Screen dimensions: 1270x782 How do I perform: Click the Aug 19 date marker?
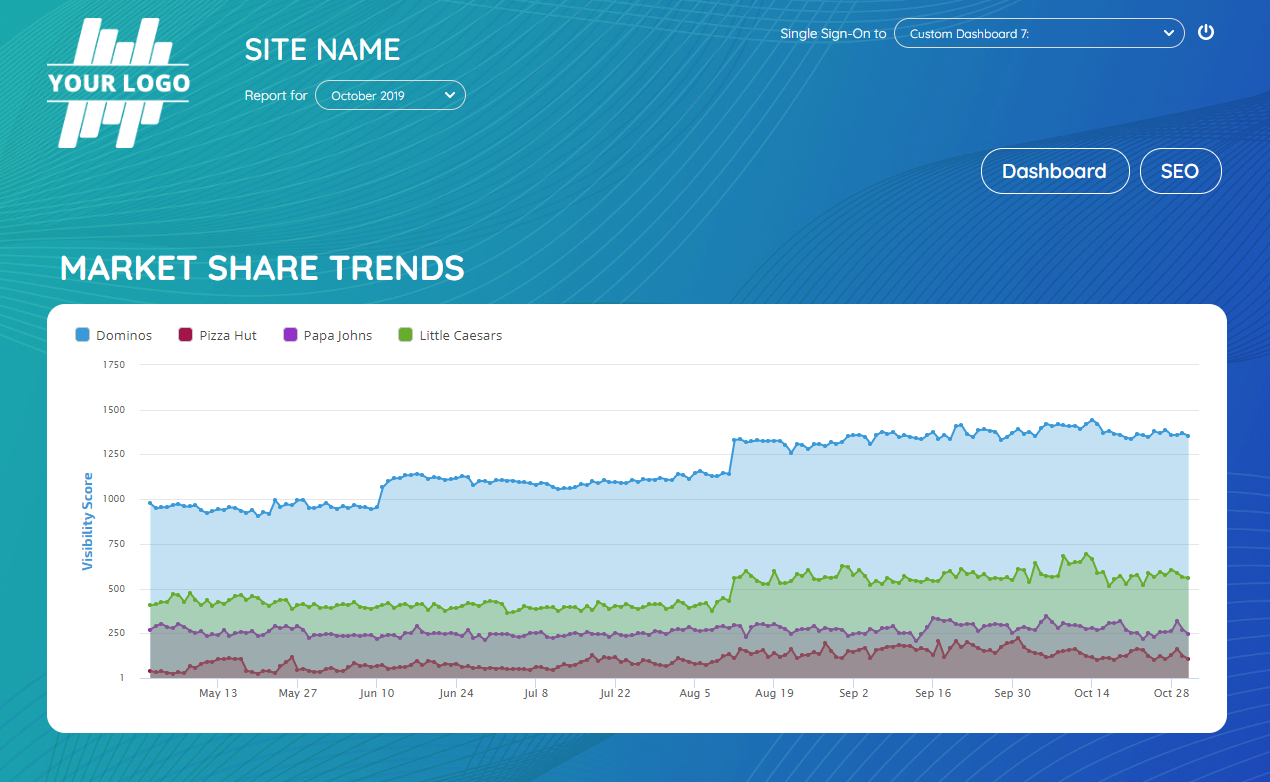[773, 693]
